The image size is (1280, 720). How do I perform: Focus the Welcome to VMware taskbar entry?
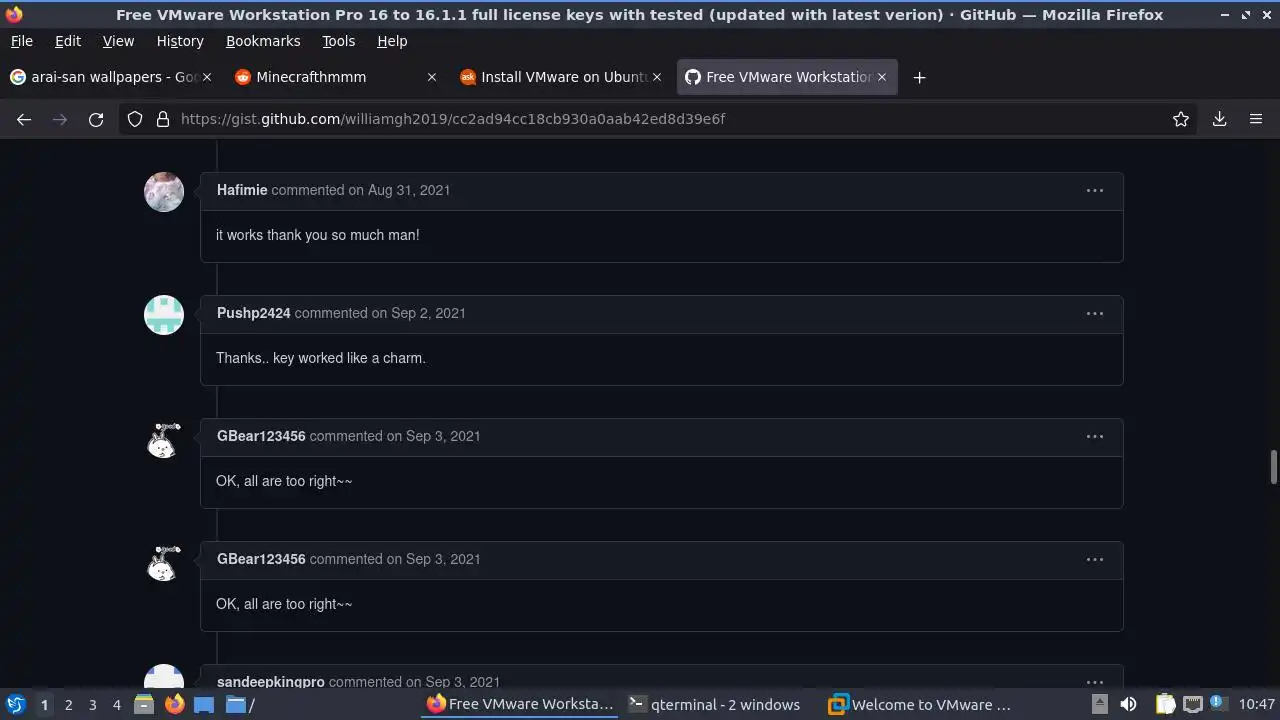[x=920, y=704]
